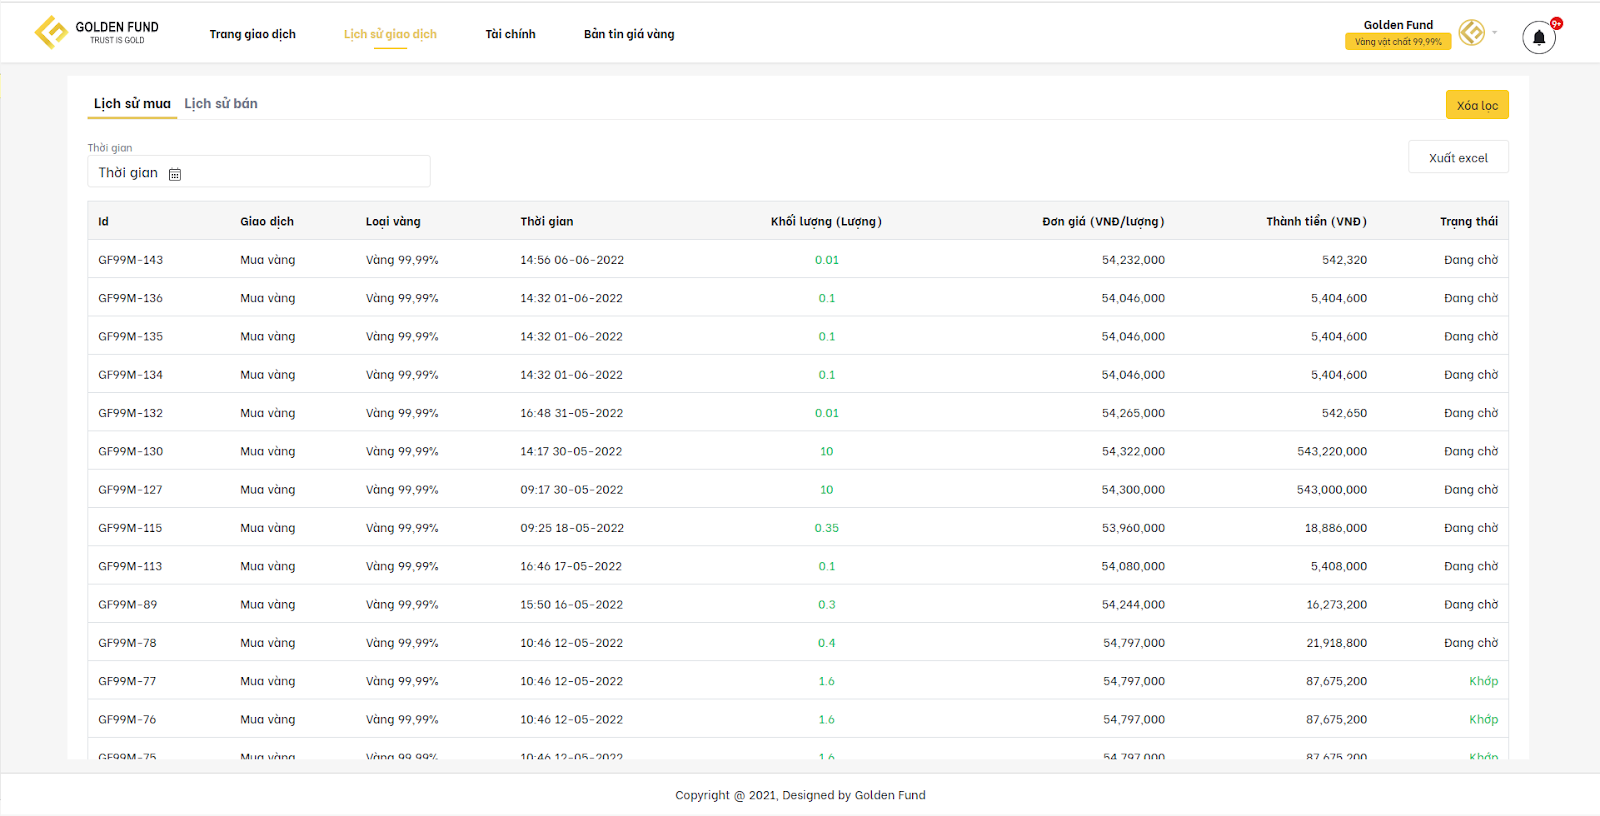Click Vàng 99,99% in GF99M-115 row
The width and height of the screenshot is (1600, 816).
click(402, 528)
